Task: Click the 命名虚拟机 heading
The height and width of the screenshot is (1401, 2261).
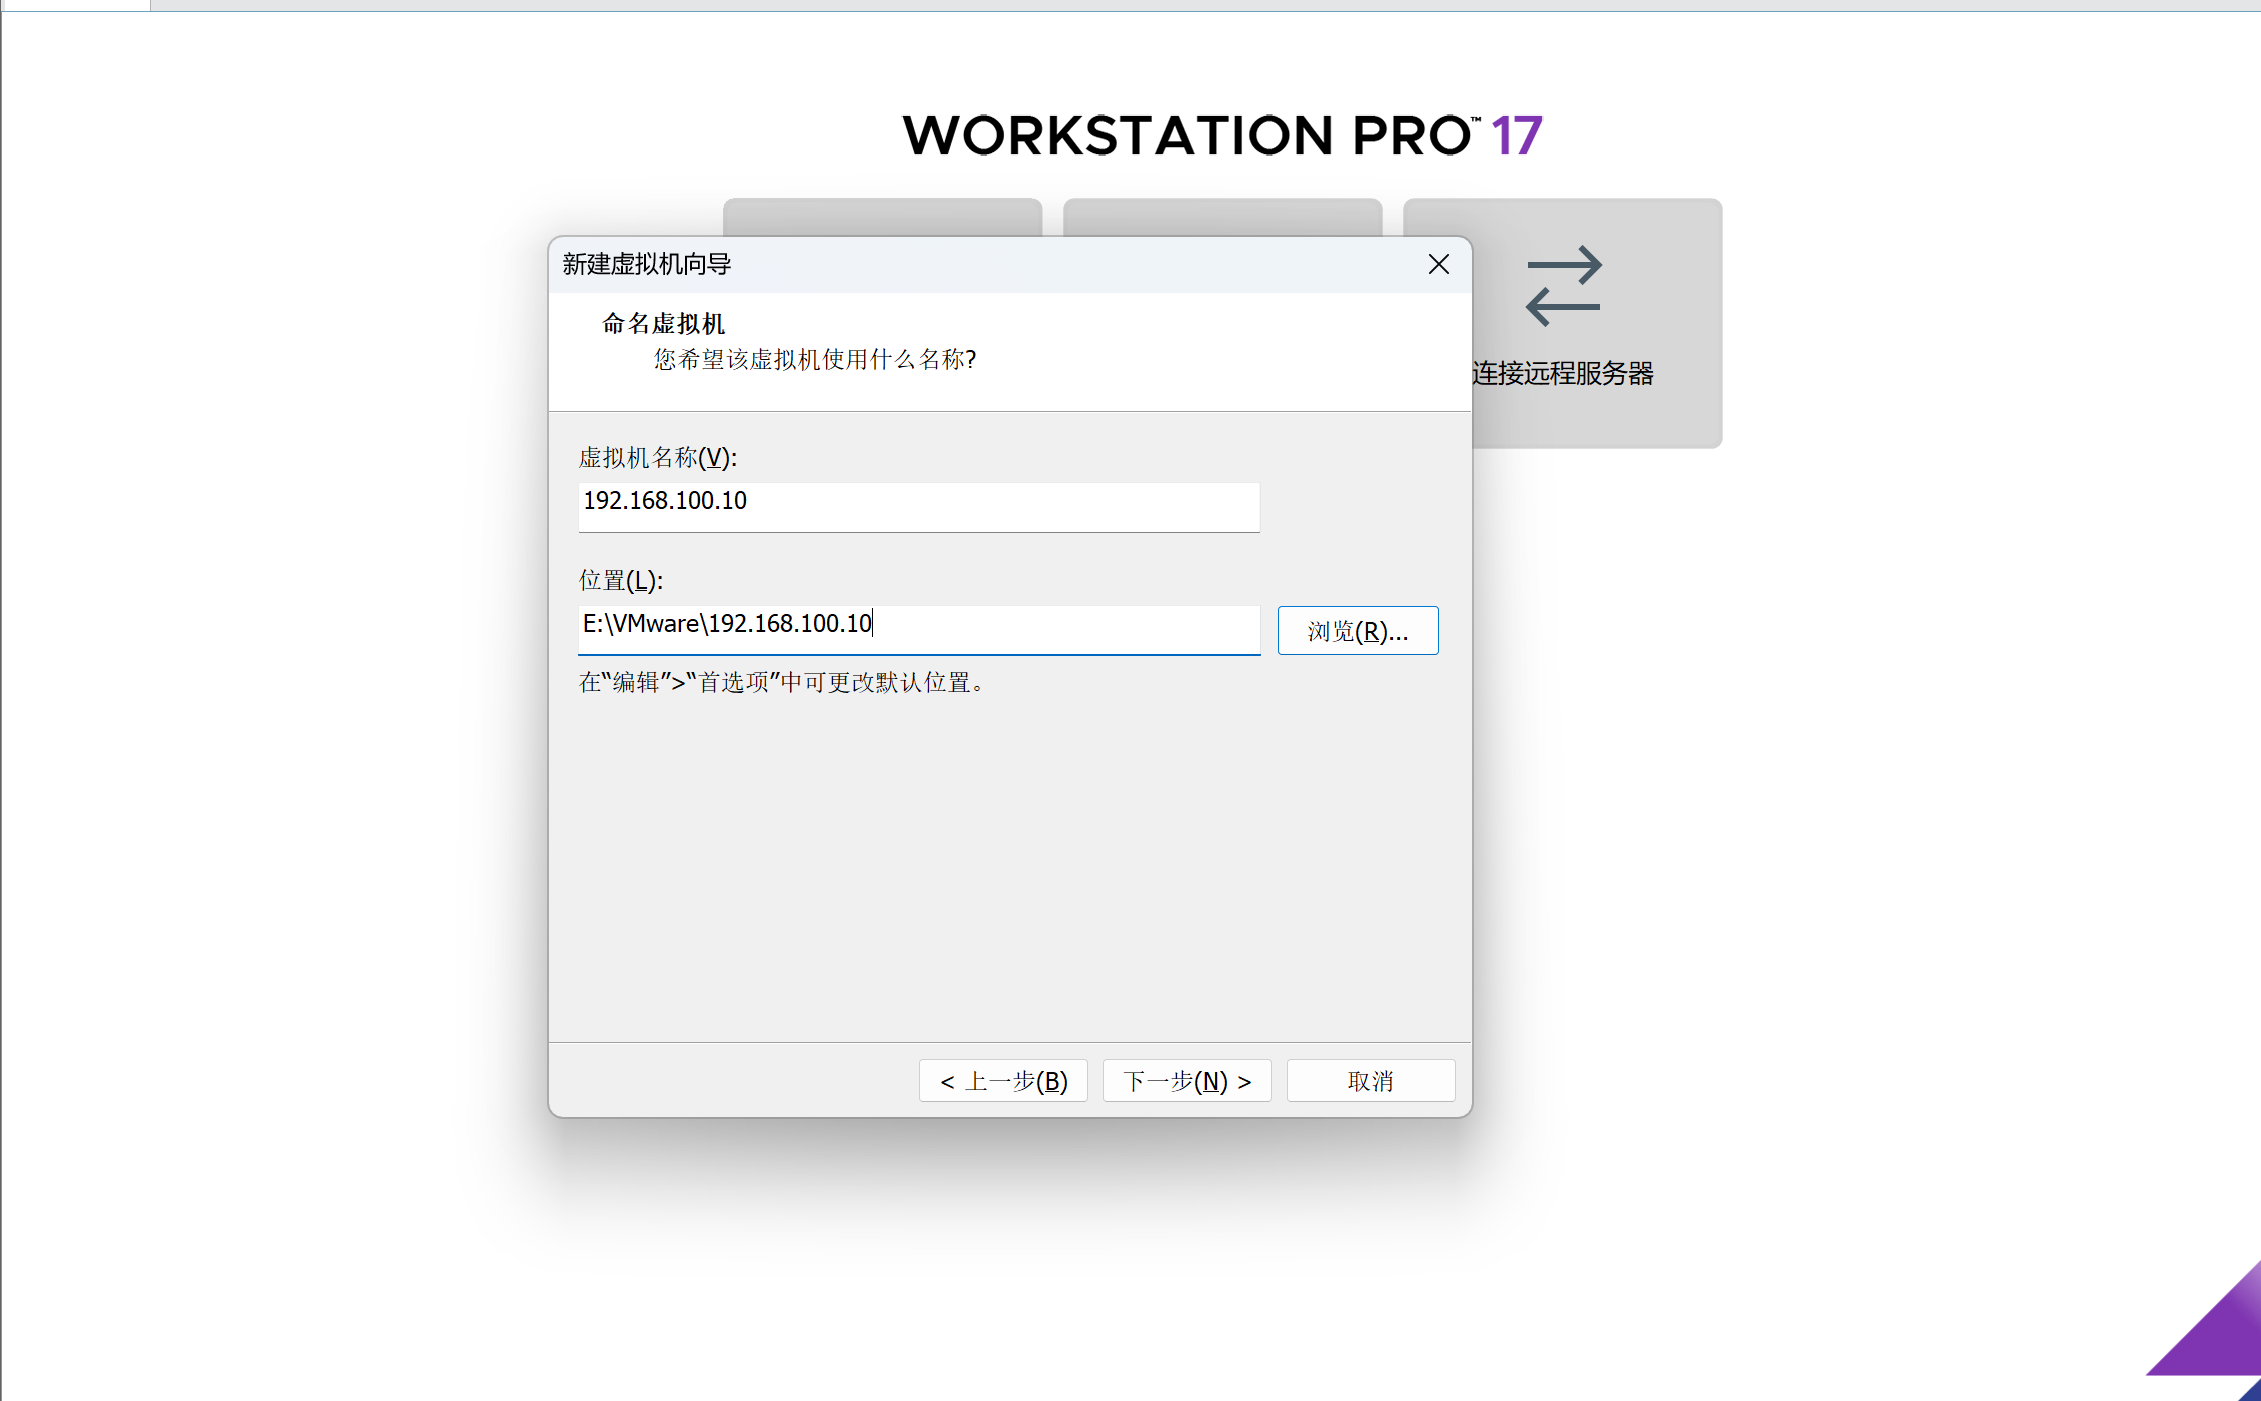Action: (664, 324)
